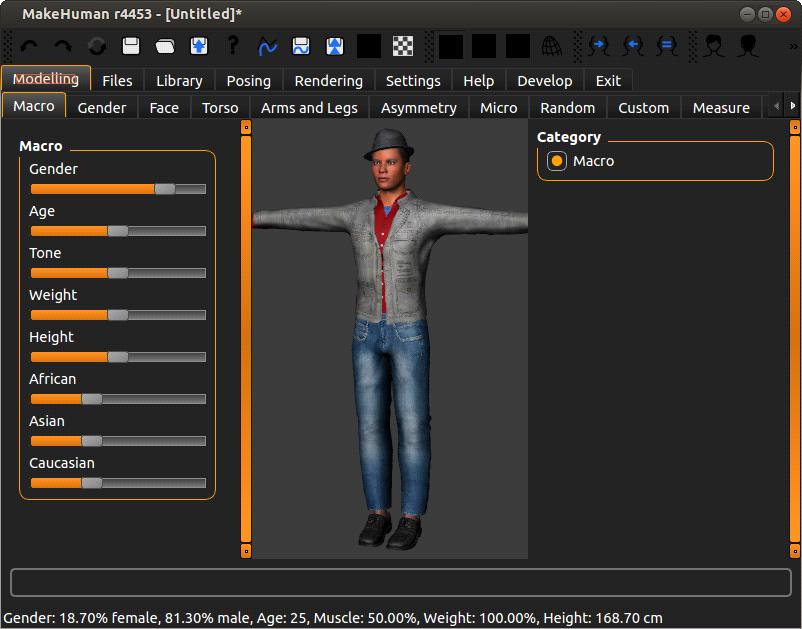Open the Files tab
The image size is (802, 629).
coord(117,81)
